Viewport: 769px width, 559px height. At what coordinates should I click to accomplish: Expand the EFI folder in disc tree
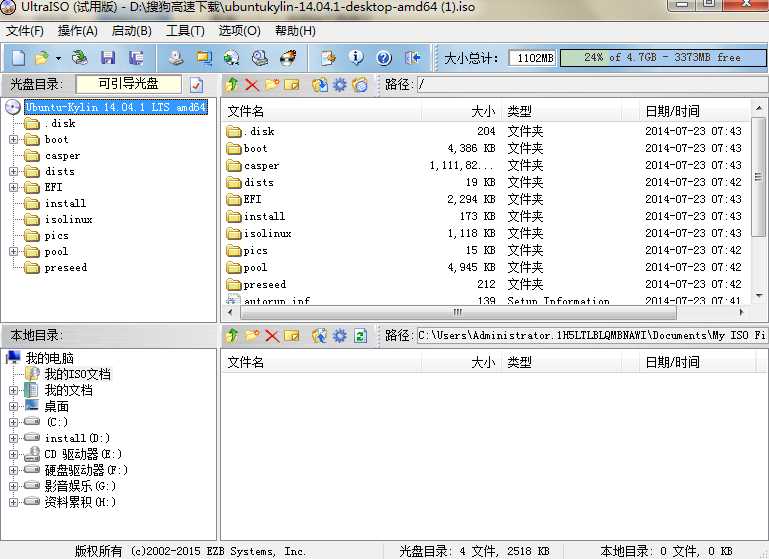(13, 187)
